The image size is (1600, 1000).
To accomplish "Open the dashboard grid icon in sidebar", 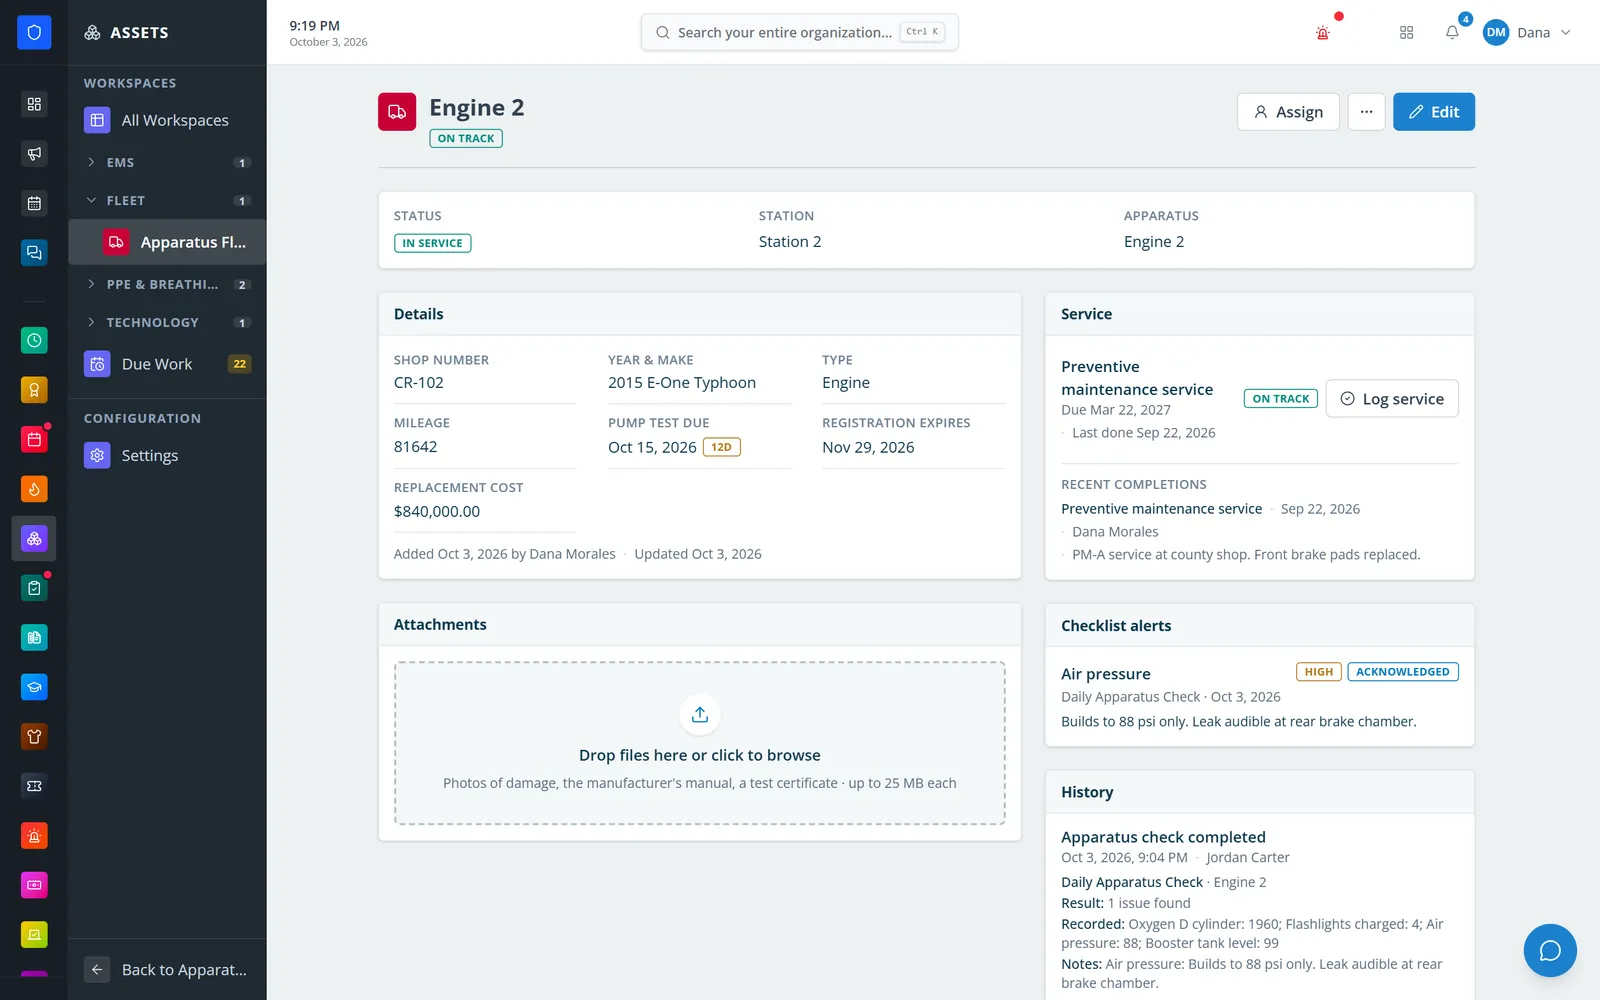I will tap(34, 104).
